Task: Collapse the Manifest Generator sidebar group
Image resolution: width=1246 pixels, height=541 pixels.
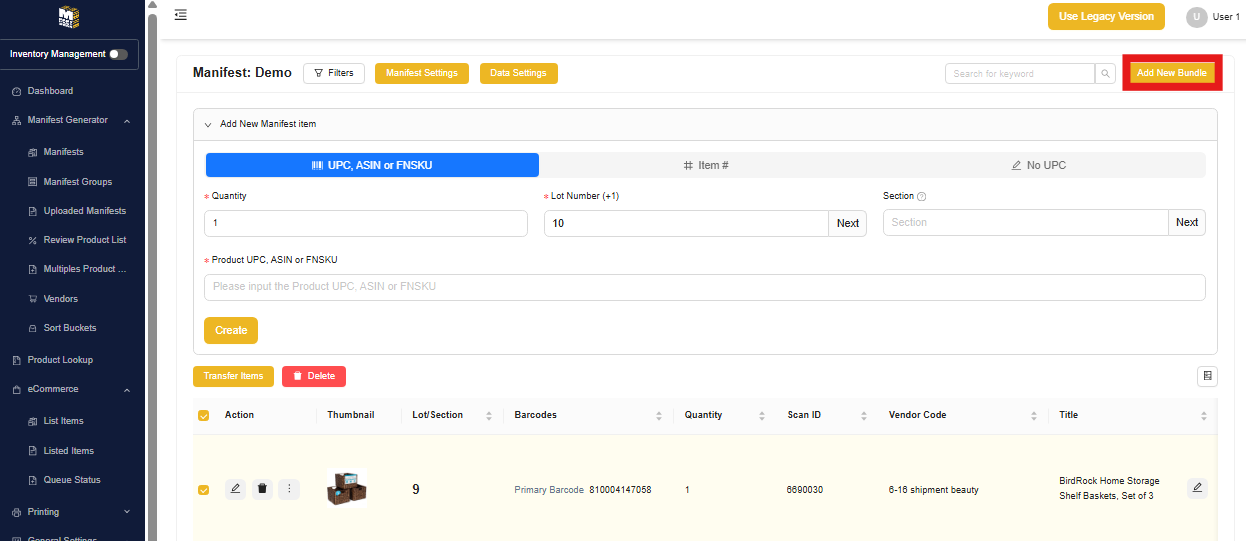Action: pos(127,121)
